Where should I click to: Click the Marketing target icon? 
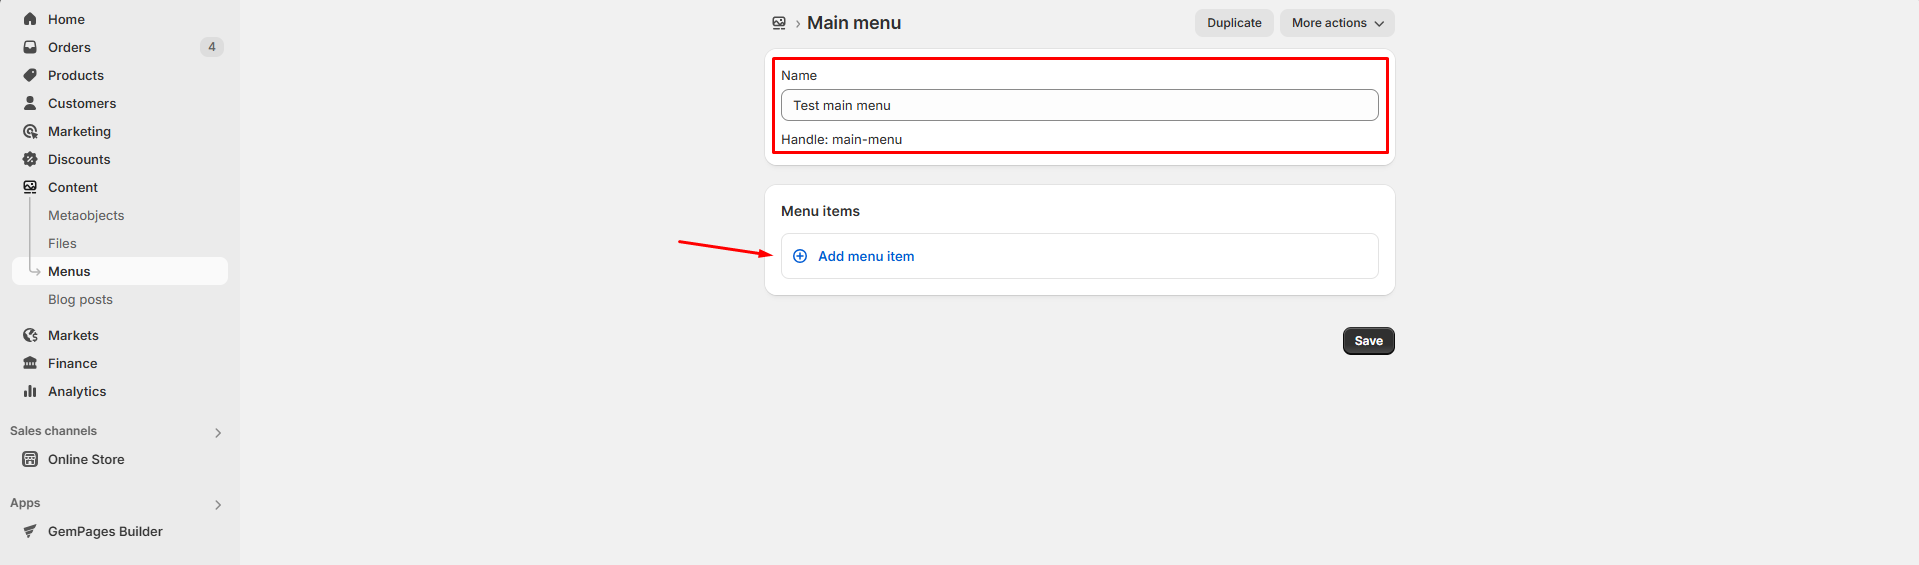30,131
